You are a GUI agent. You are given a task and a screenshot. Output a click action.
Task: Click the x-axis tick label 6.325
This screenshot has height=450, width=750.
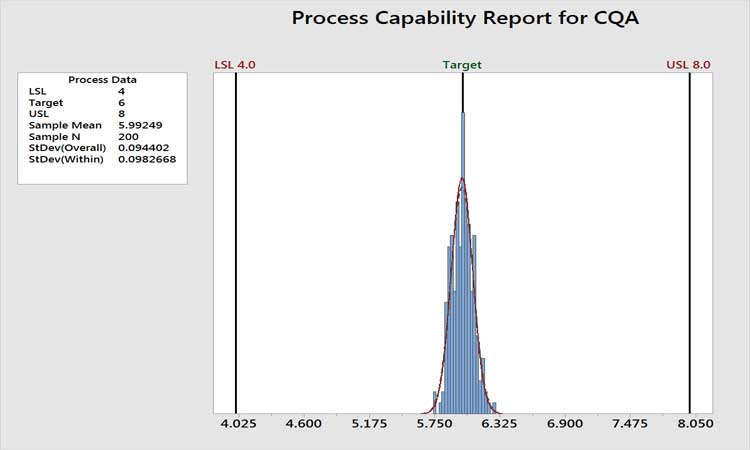click(499, 424)
